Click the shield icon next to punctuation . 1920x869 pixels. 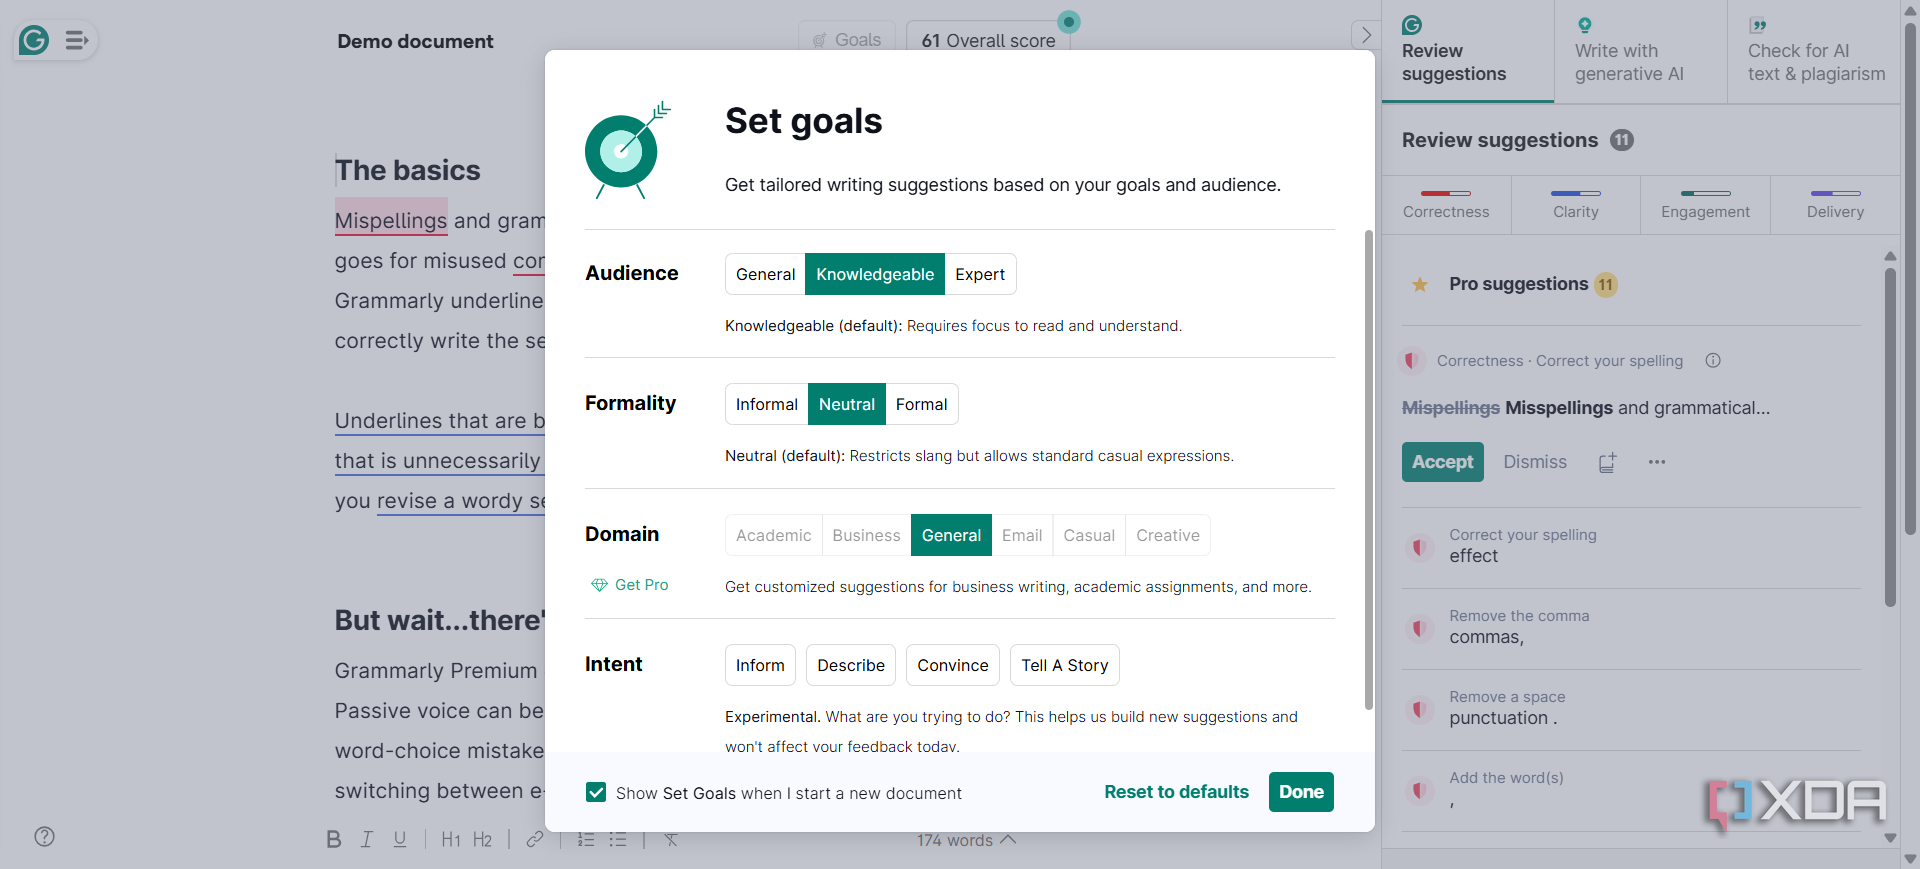[x=1418, y=709]
